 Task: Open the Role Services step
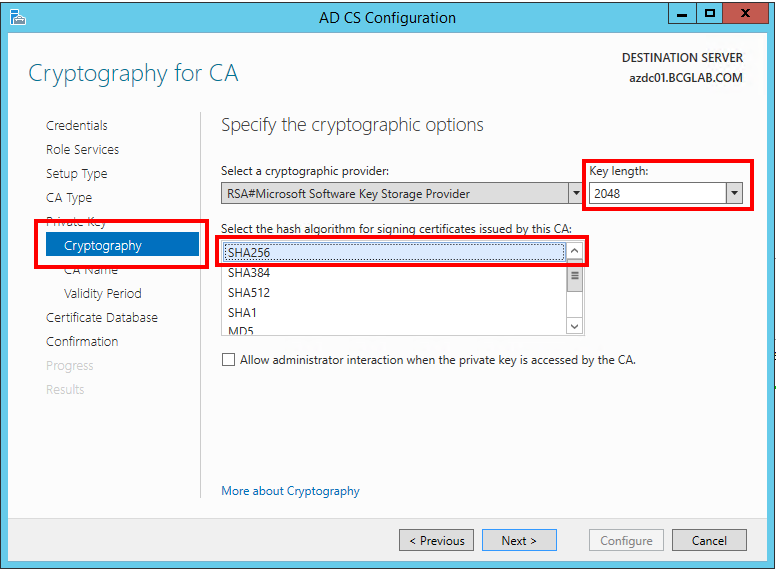point(82,149)
